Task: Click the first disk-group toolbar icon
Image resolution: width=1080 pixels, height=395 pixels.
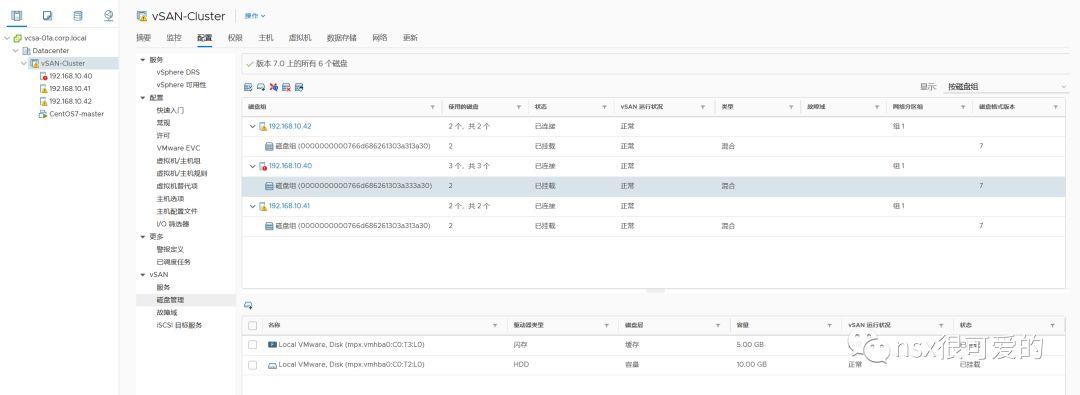Action: click(x=249, y=88)
